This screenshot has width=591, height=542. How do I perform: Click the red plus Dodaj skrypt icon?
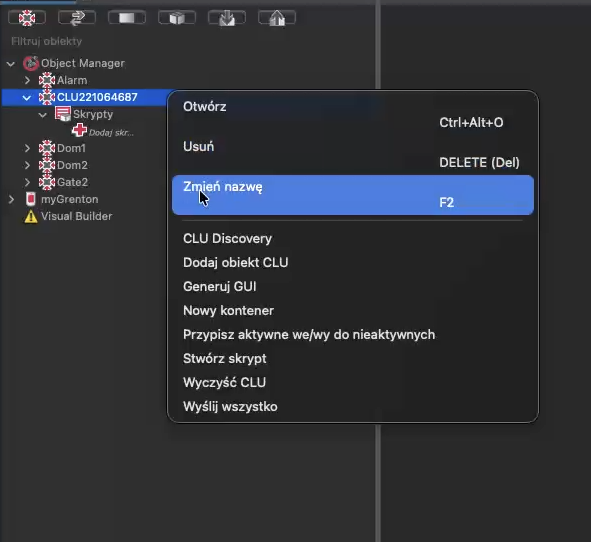(x=79, y=130)
